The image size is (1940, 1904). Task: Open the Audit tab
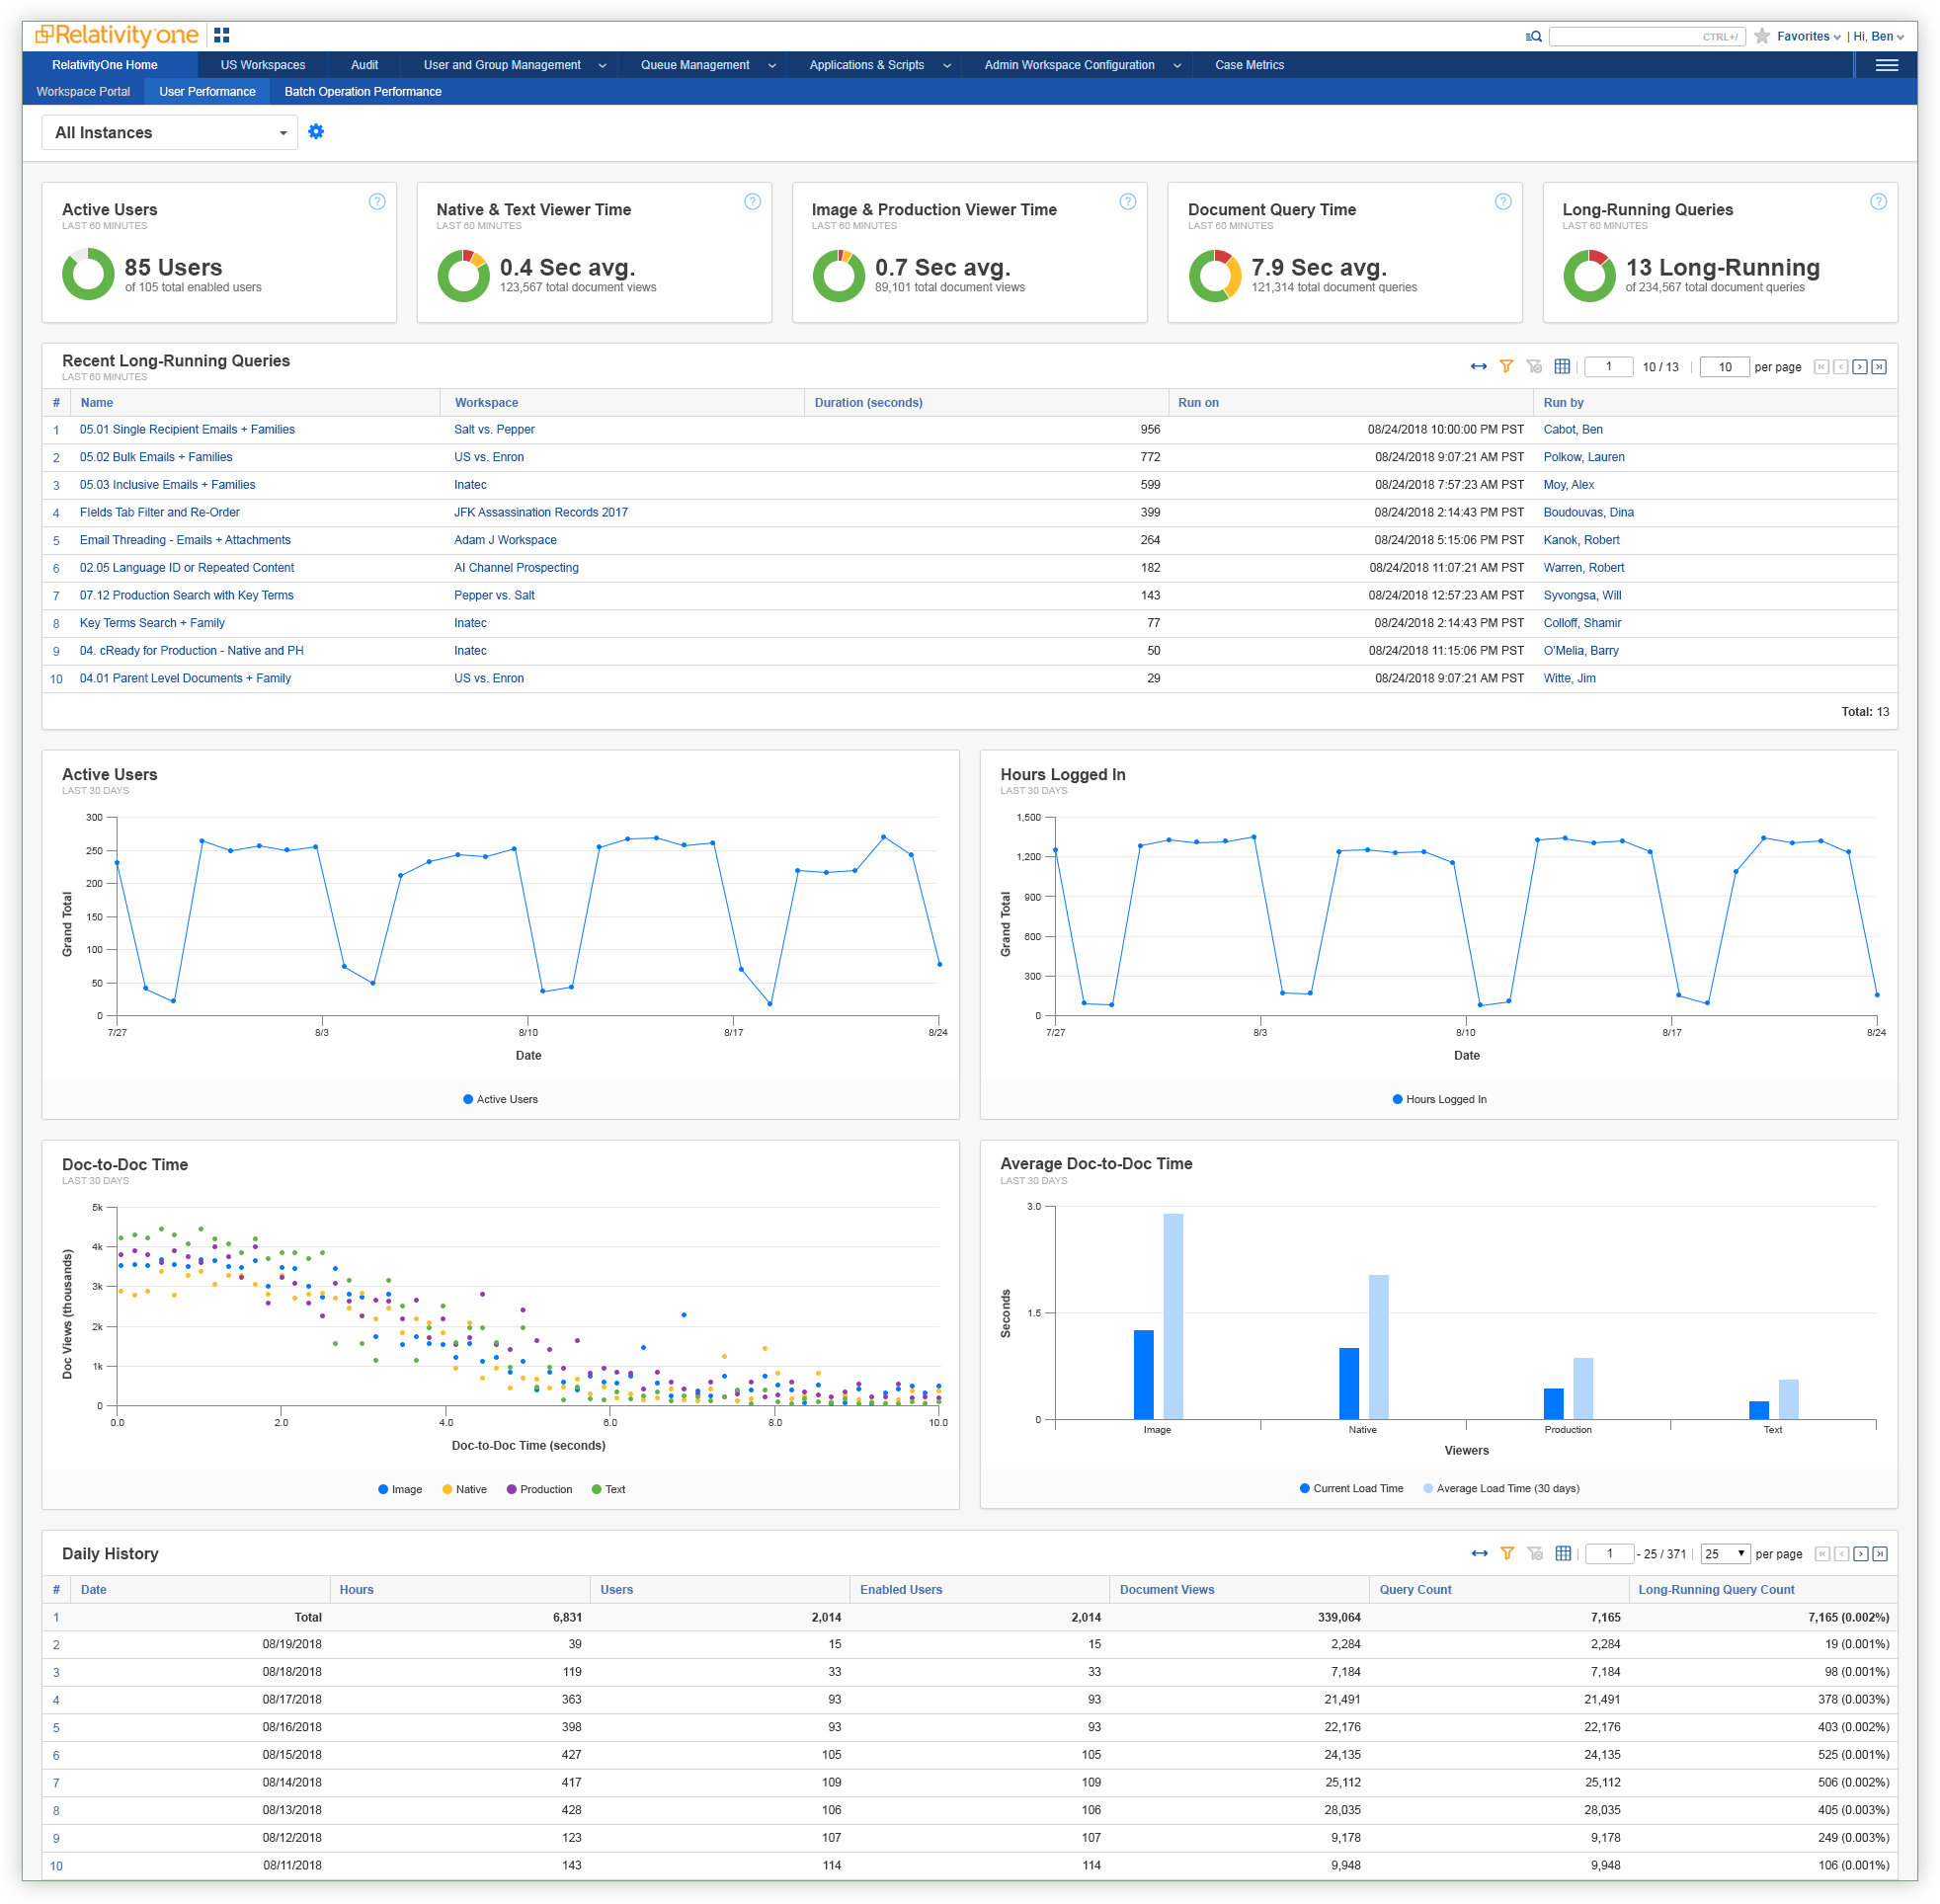click(364, 65)
